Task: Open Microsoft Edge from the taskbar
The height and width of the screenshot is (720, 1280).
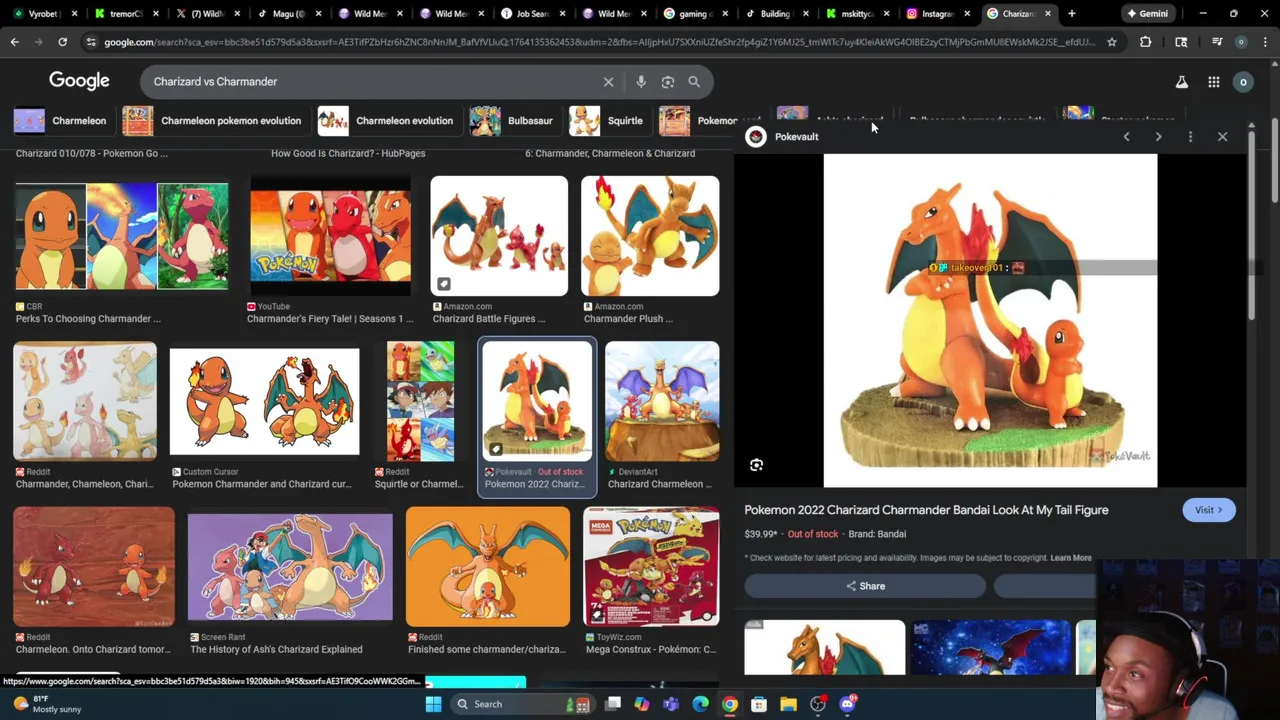Action: click(x=700, y=704)
